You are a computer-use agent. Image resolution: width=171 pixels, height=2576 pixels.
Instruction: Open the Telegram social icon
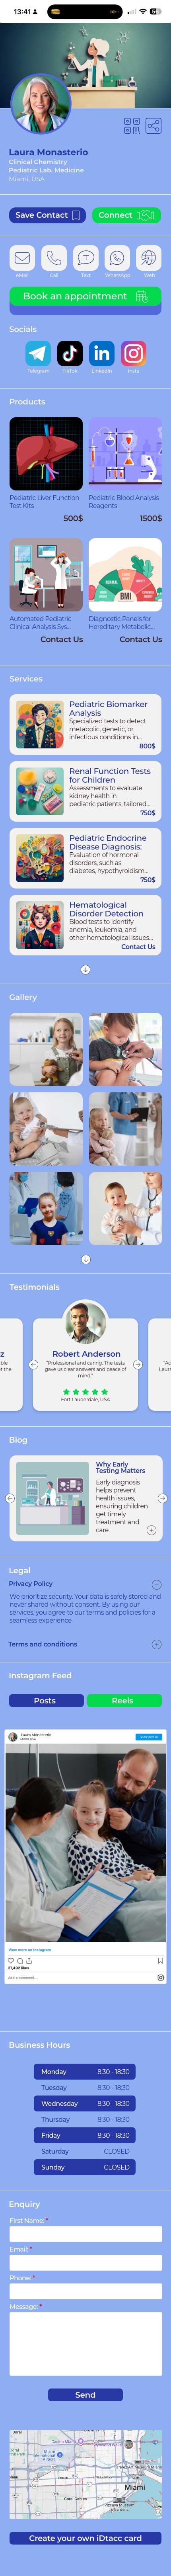point(38,353)
